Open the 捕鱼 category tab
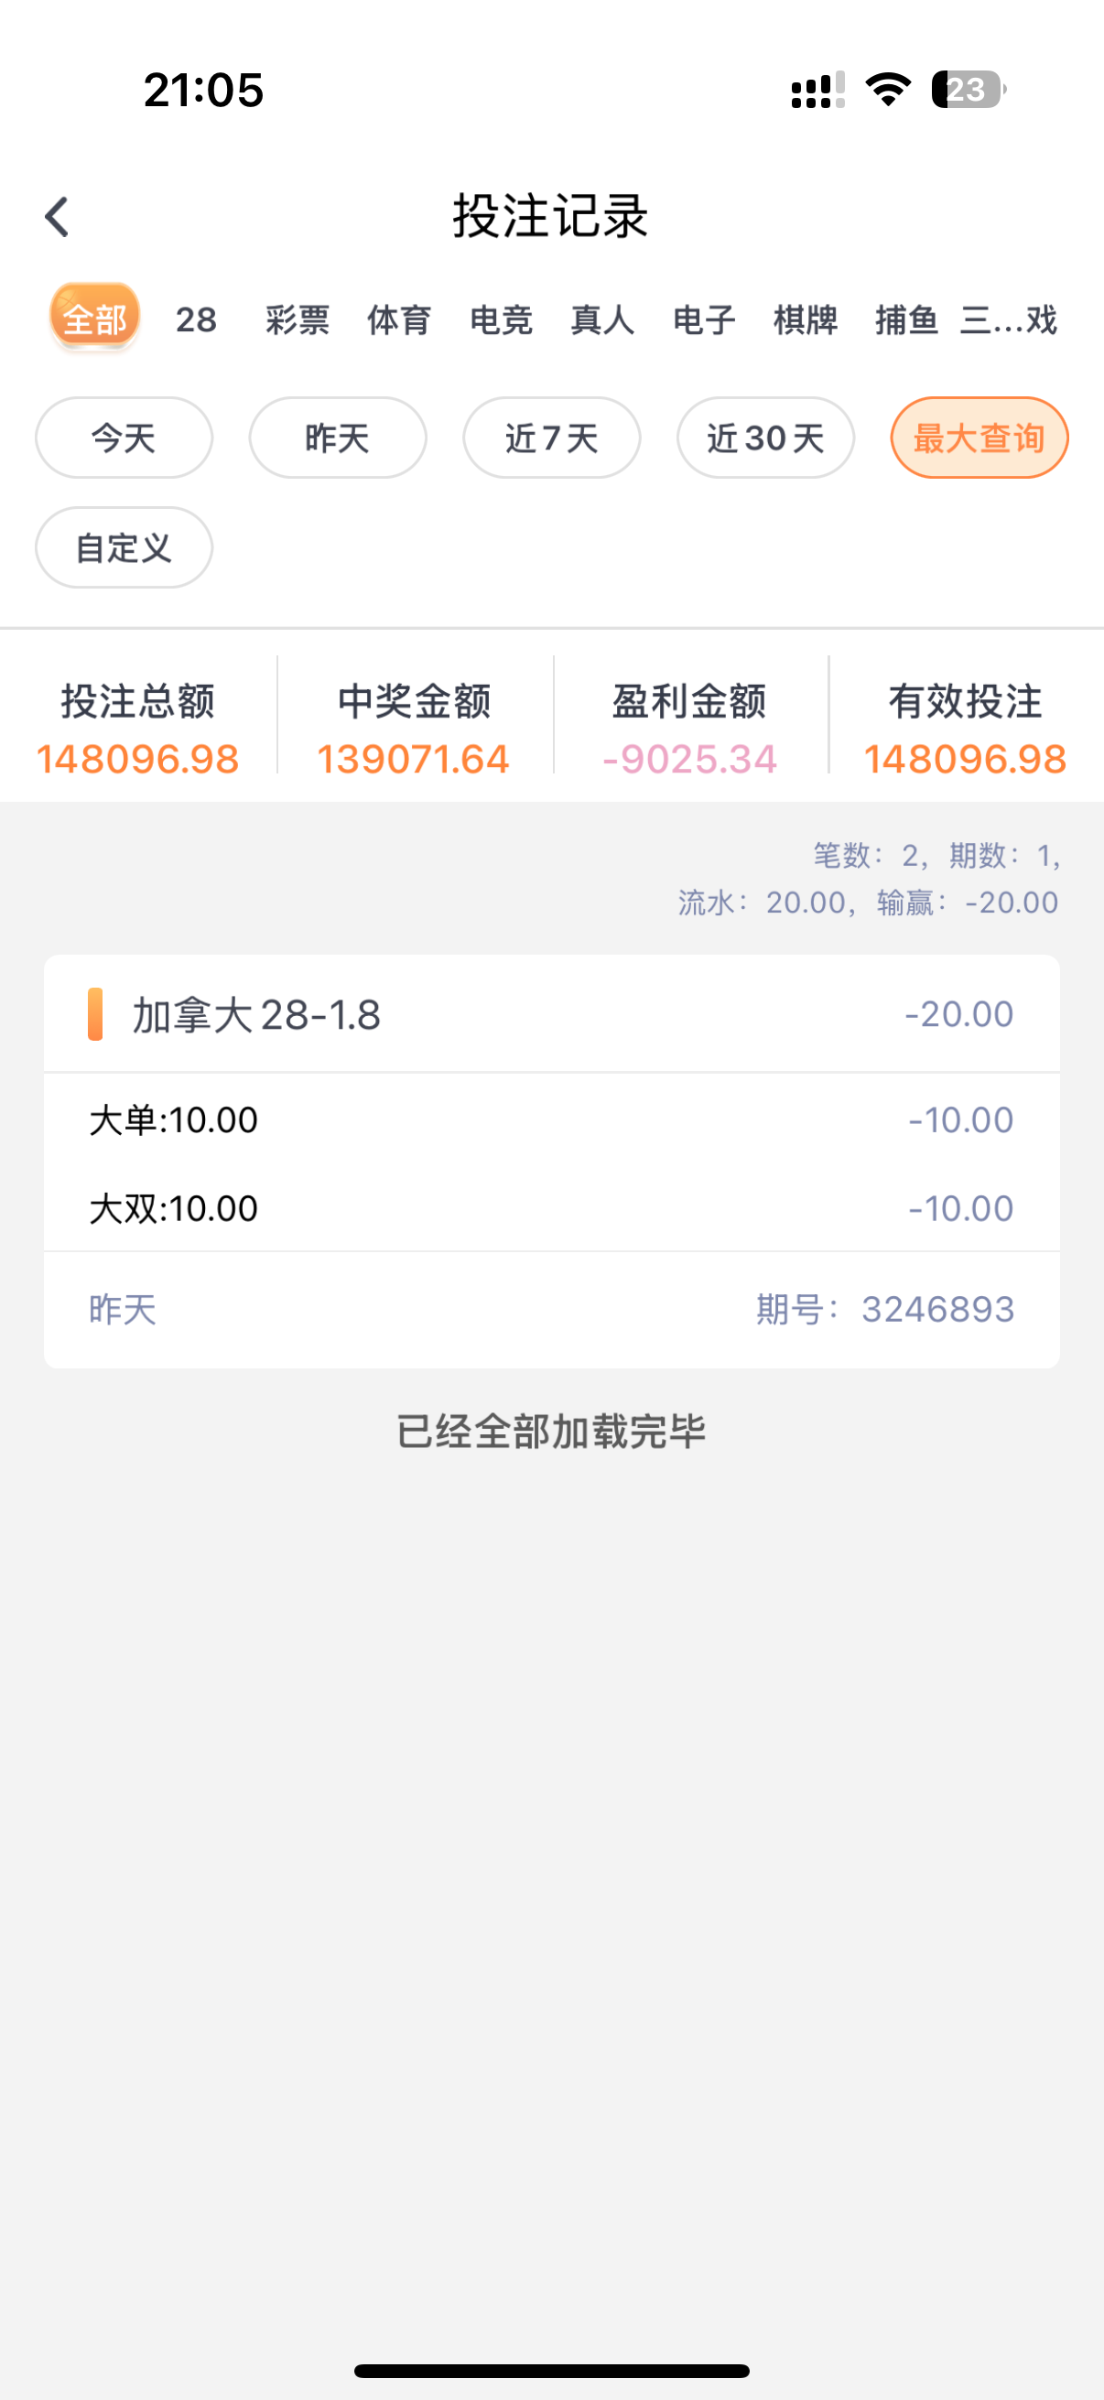Screen dimensions: 1104x2400 coord(906,320)
